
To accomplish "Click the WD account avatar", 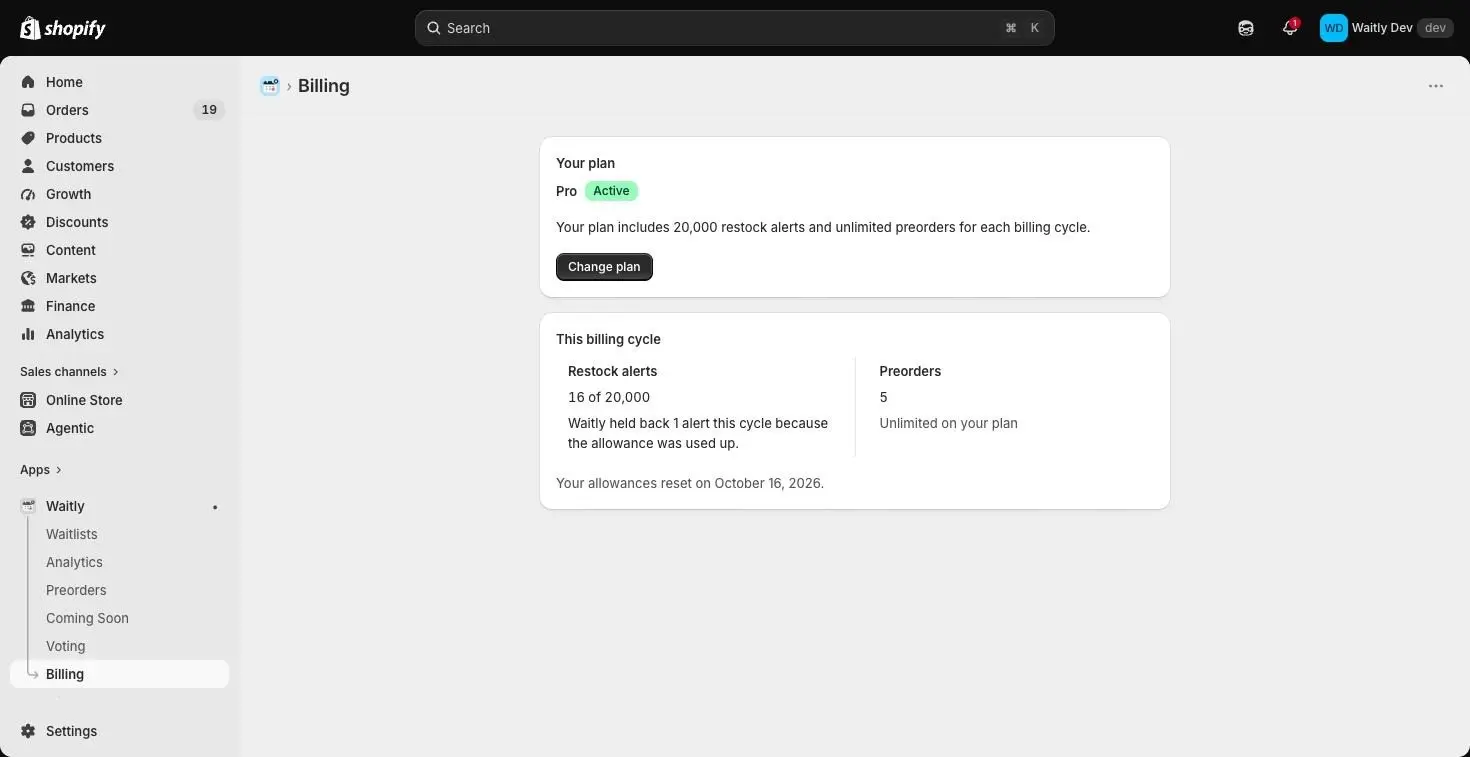I will point(1334,28).
